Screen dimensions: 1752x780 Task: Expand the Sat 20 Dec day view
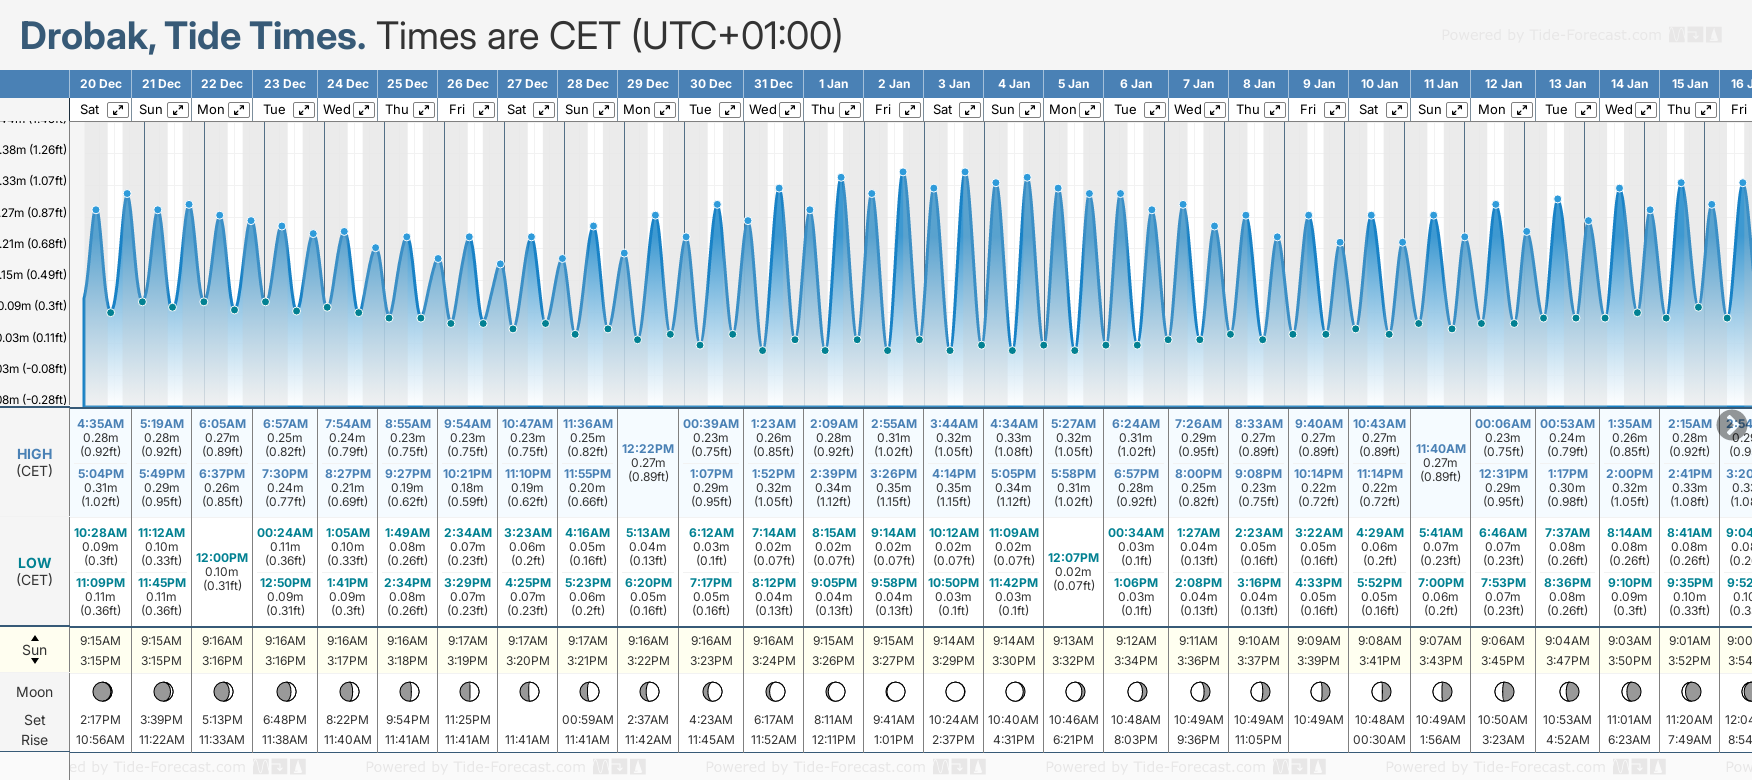pyautogui.click(x=118, y=110)
